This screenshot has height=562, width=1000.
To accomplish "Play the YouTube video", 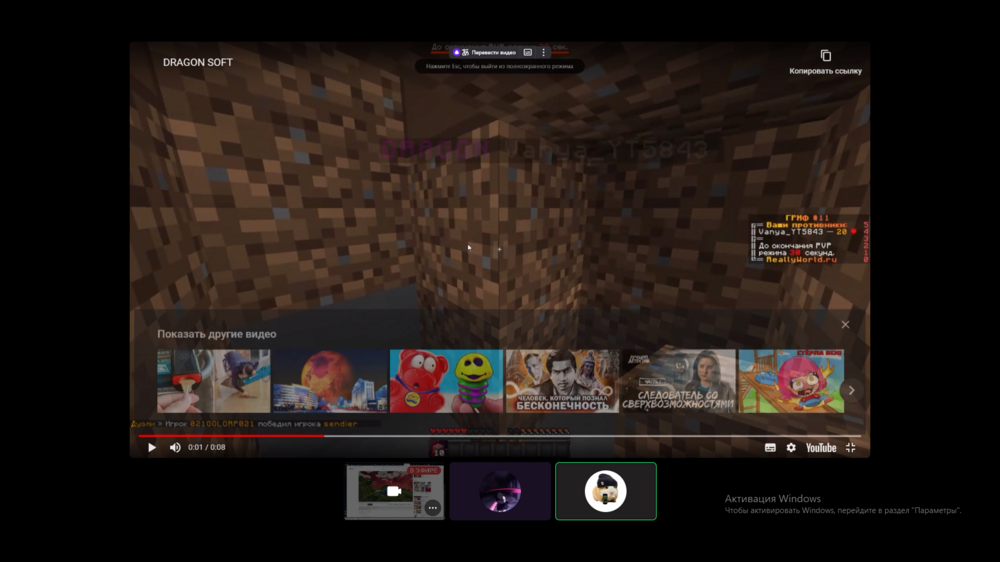I will click(x=152, y=448).
